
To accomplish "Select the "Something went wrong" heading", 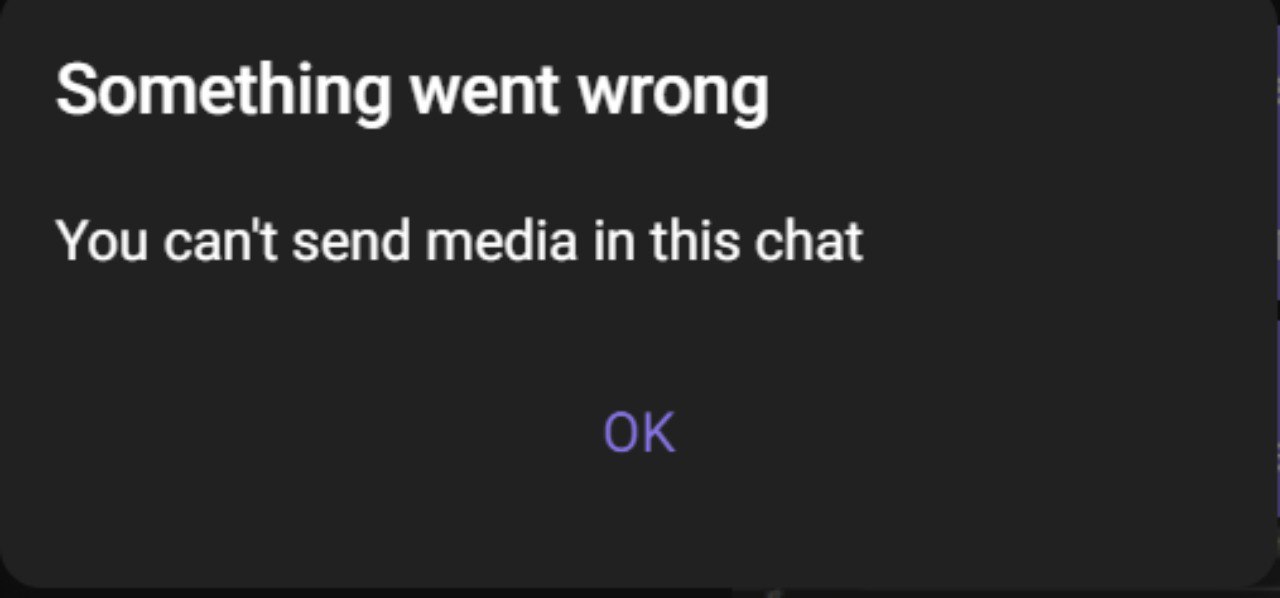I will (412, 93).
